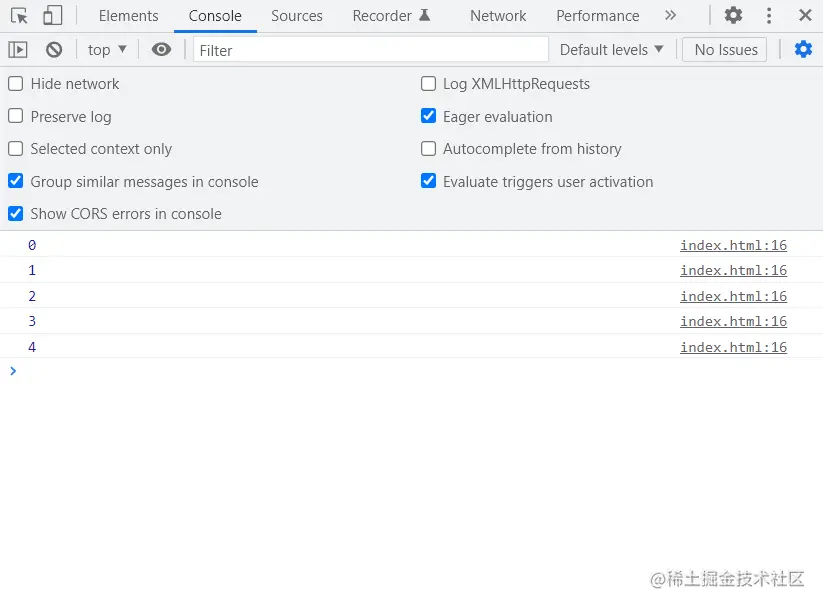Select logged value 2

click(32, 296)
